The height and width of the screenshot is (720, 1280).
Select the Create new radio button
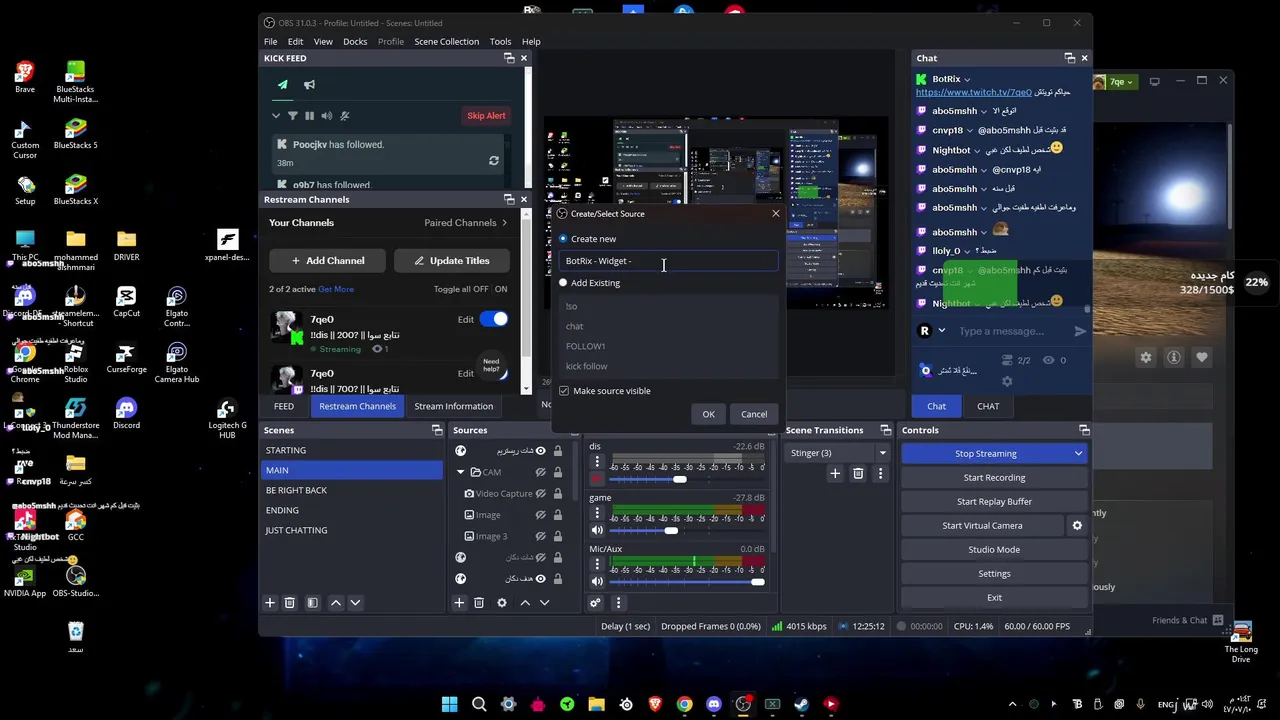pyautogui.click(x=563, y=239)
